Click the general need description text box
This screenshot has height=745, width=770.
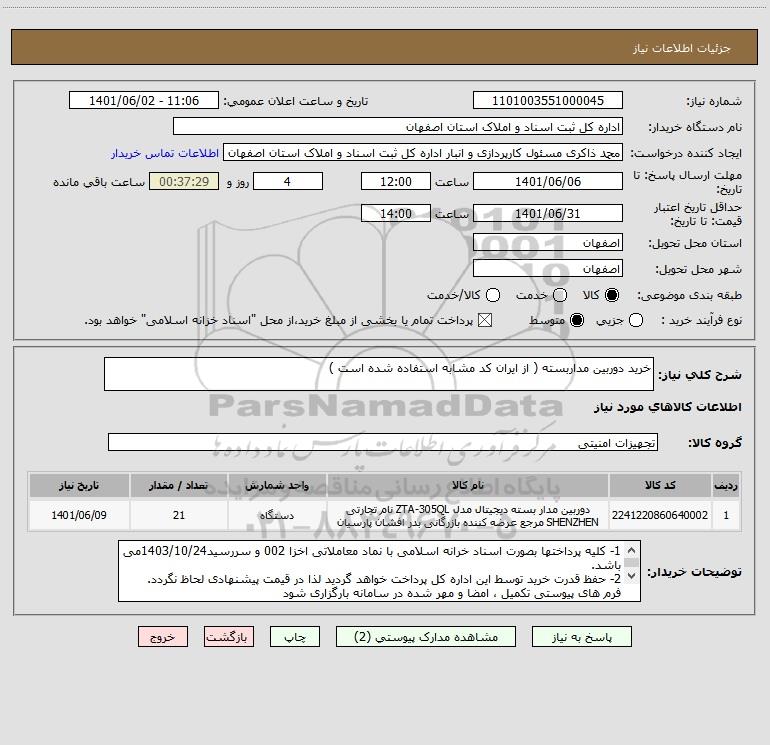pos(379,374)
